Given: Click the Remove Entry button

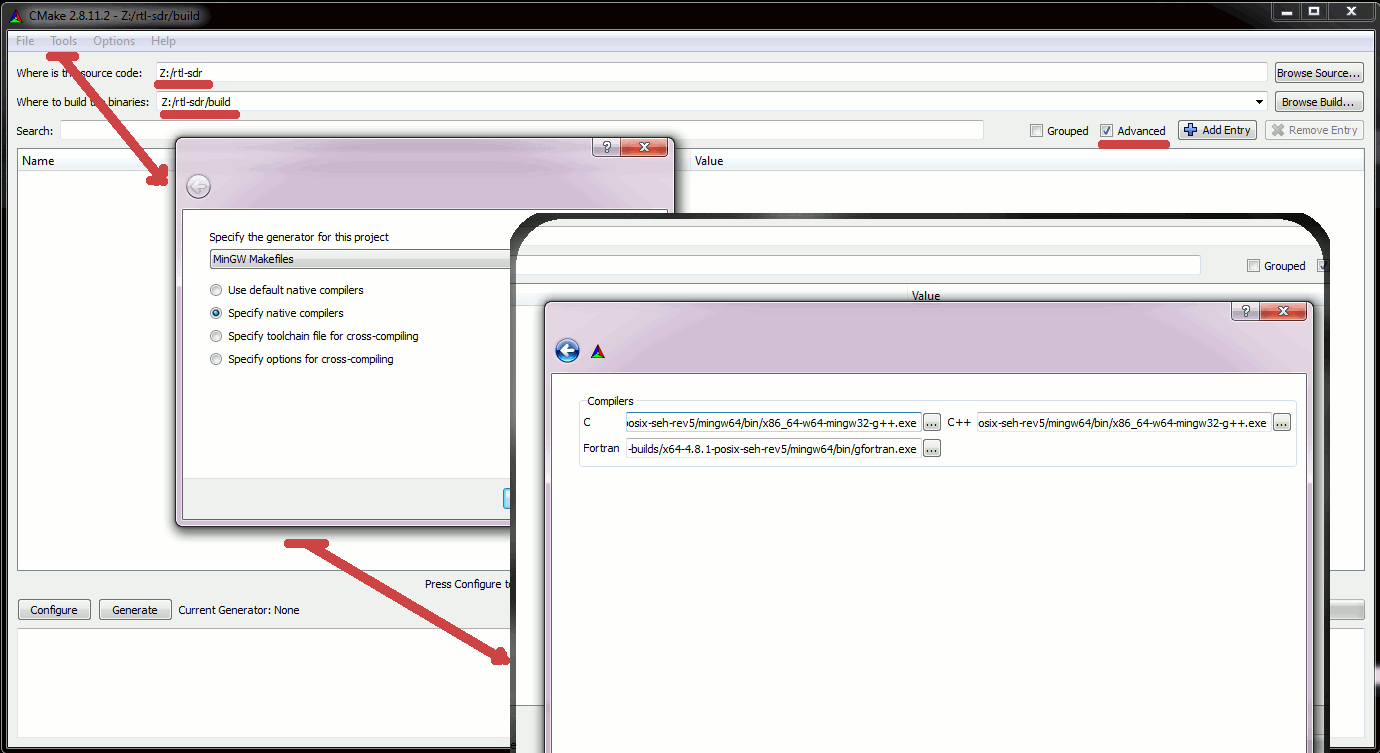Looking at the screenshot, I should coord(1314,130).
